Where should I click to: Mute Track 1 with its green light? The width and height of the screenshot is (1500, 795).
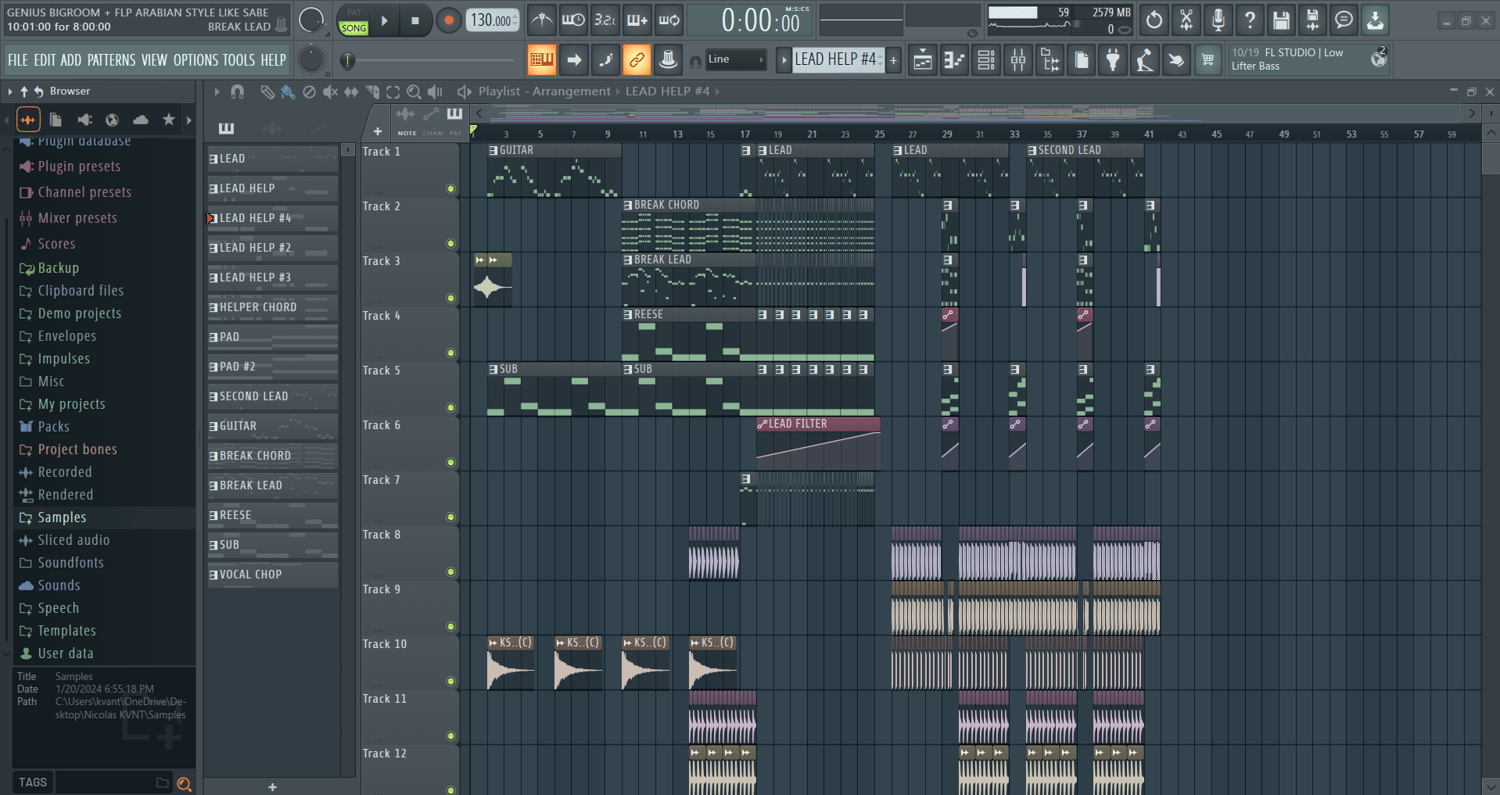pyautogui.click(x=451, y=189)
